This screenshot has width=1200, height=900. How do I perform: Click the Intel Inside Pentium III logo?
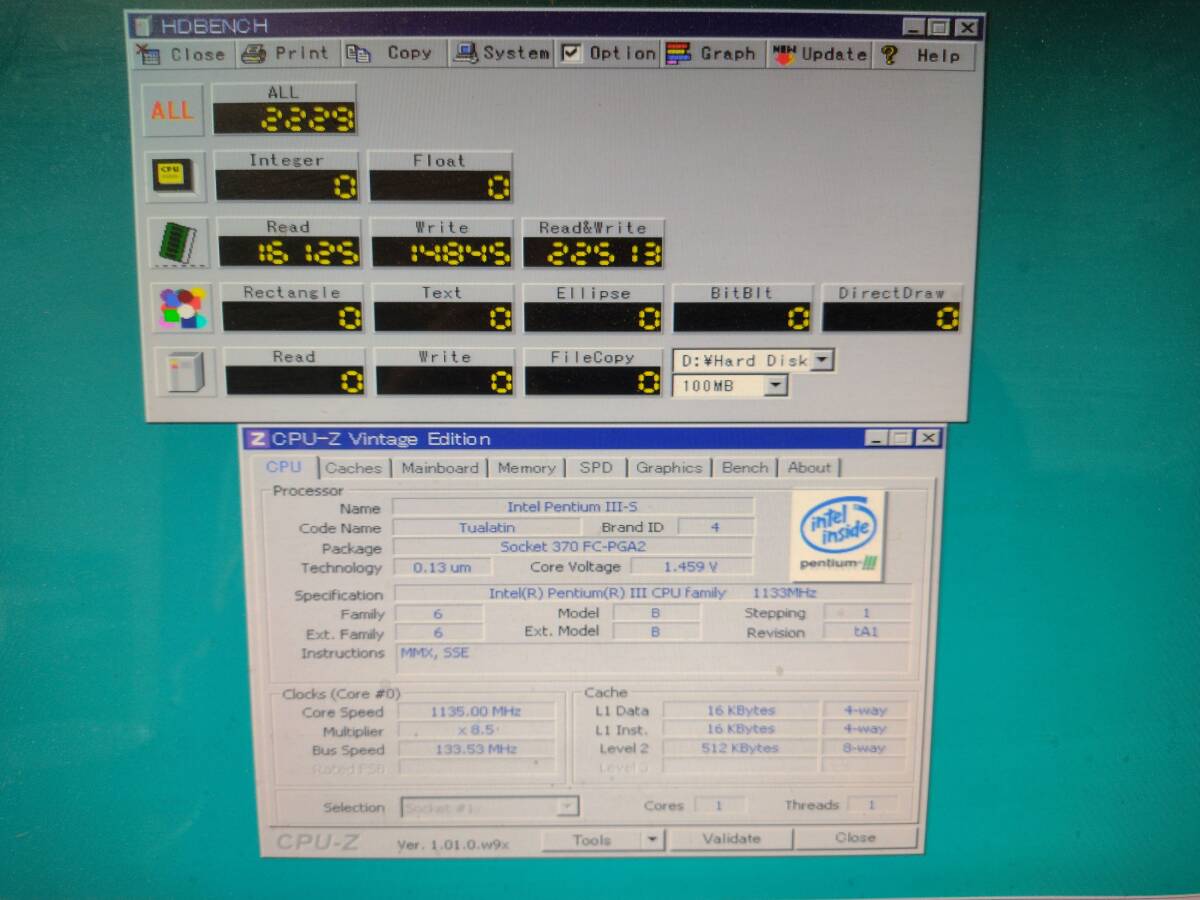(839, 536)
